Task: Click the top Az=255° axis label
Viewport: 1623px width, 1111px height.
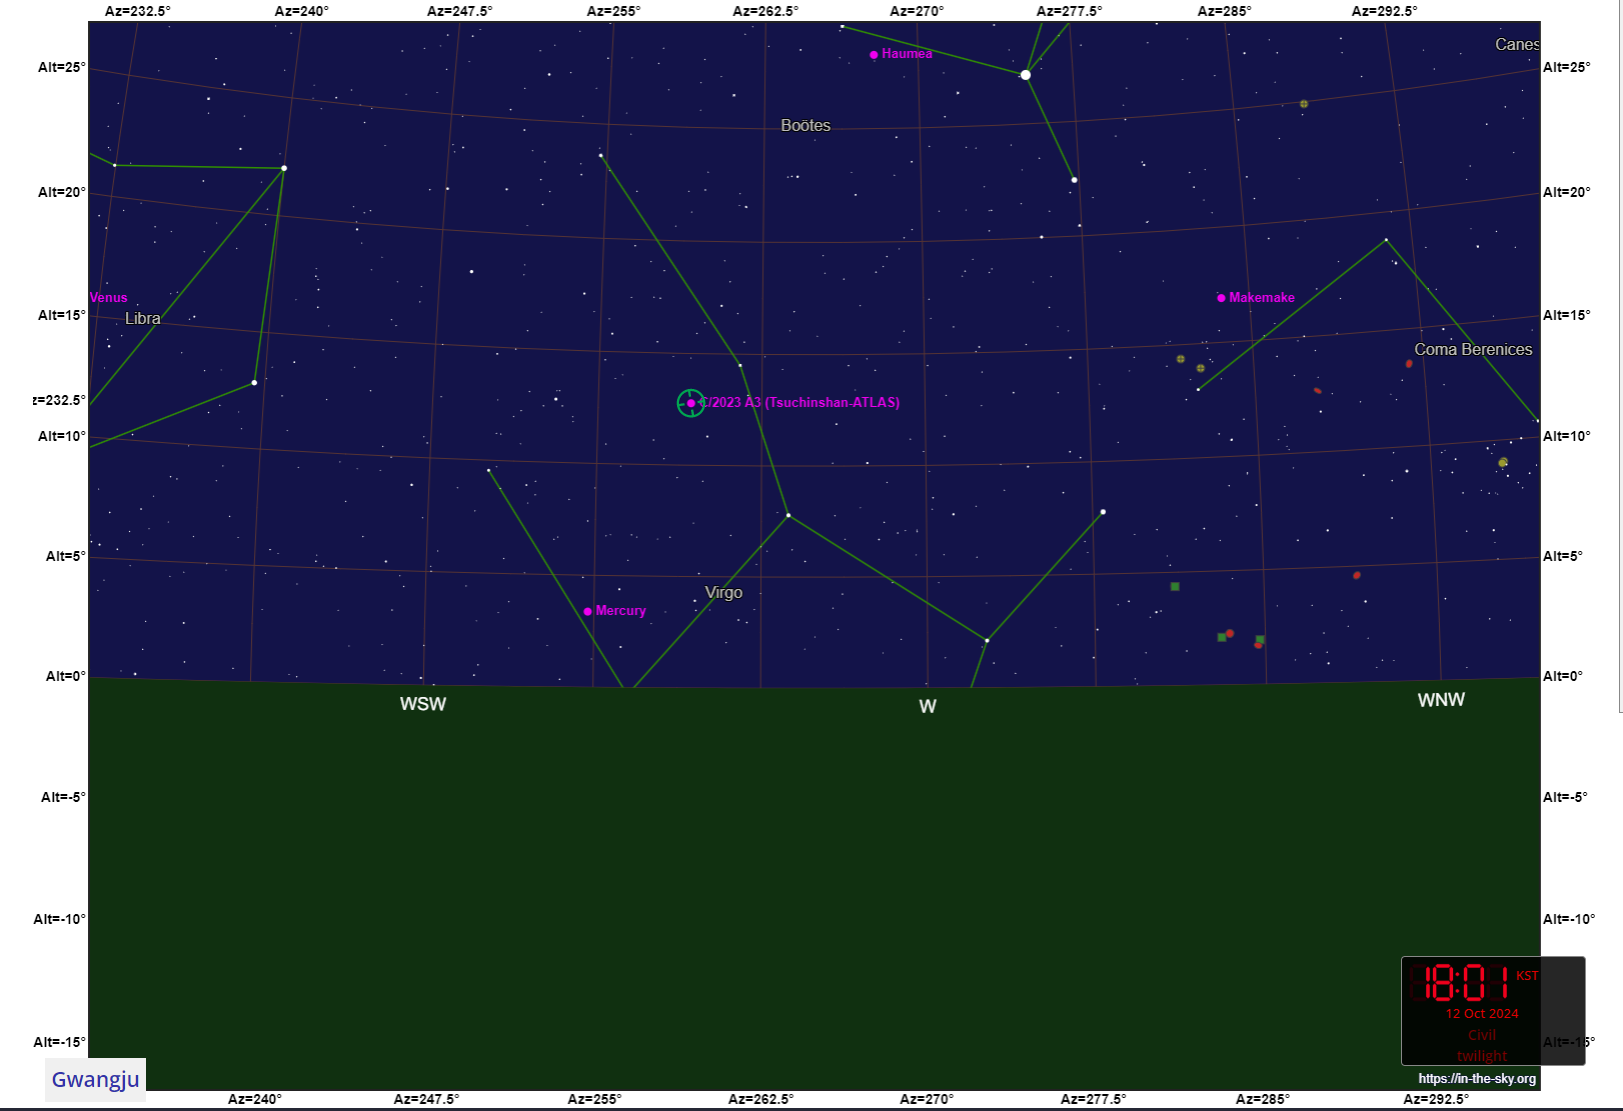Action: coord(614,11)
